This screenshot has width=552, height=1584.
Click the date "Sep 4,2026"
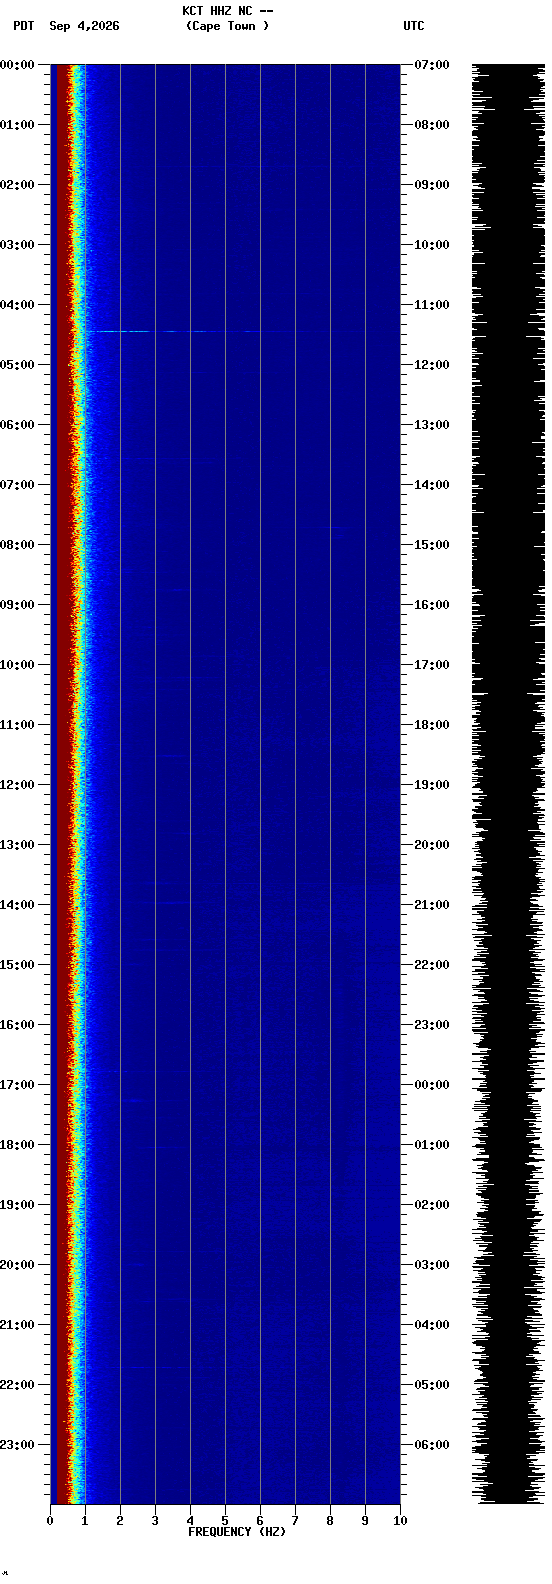pos(84,26)
